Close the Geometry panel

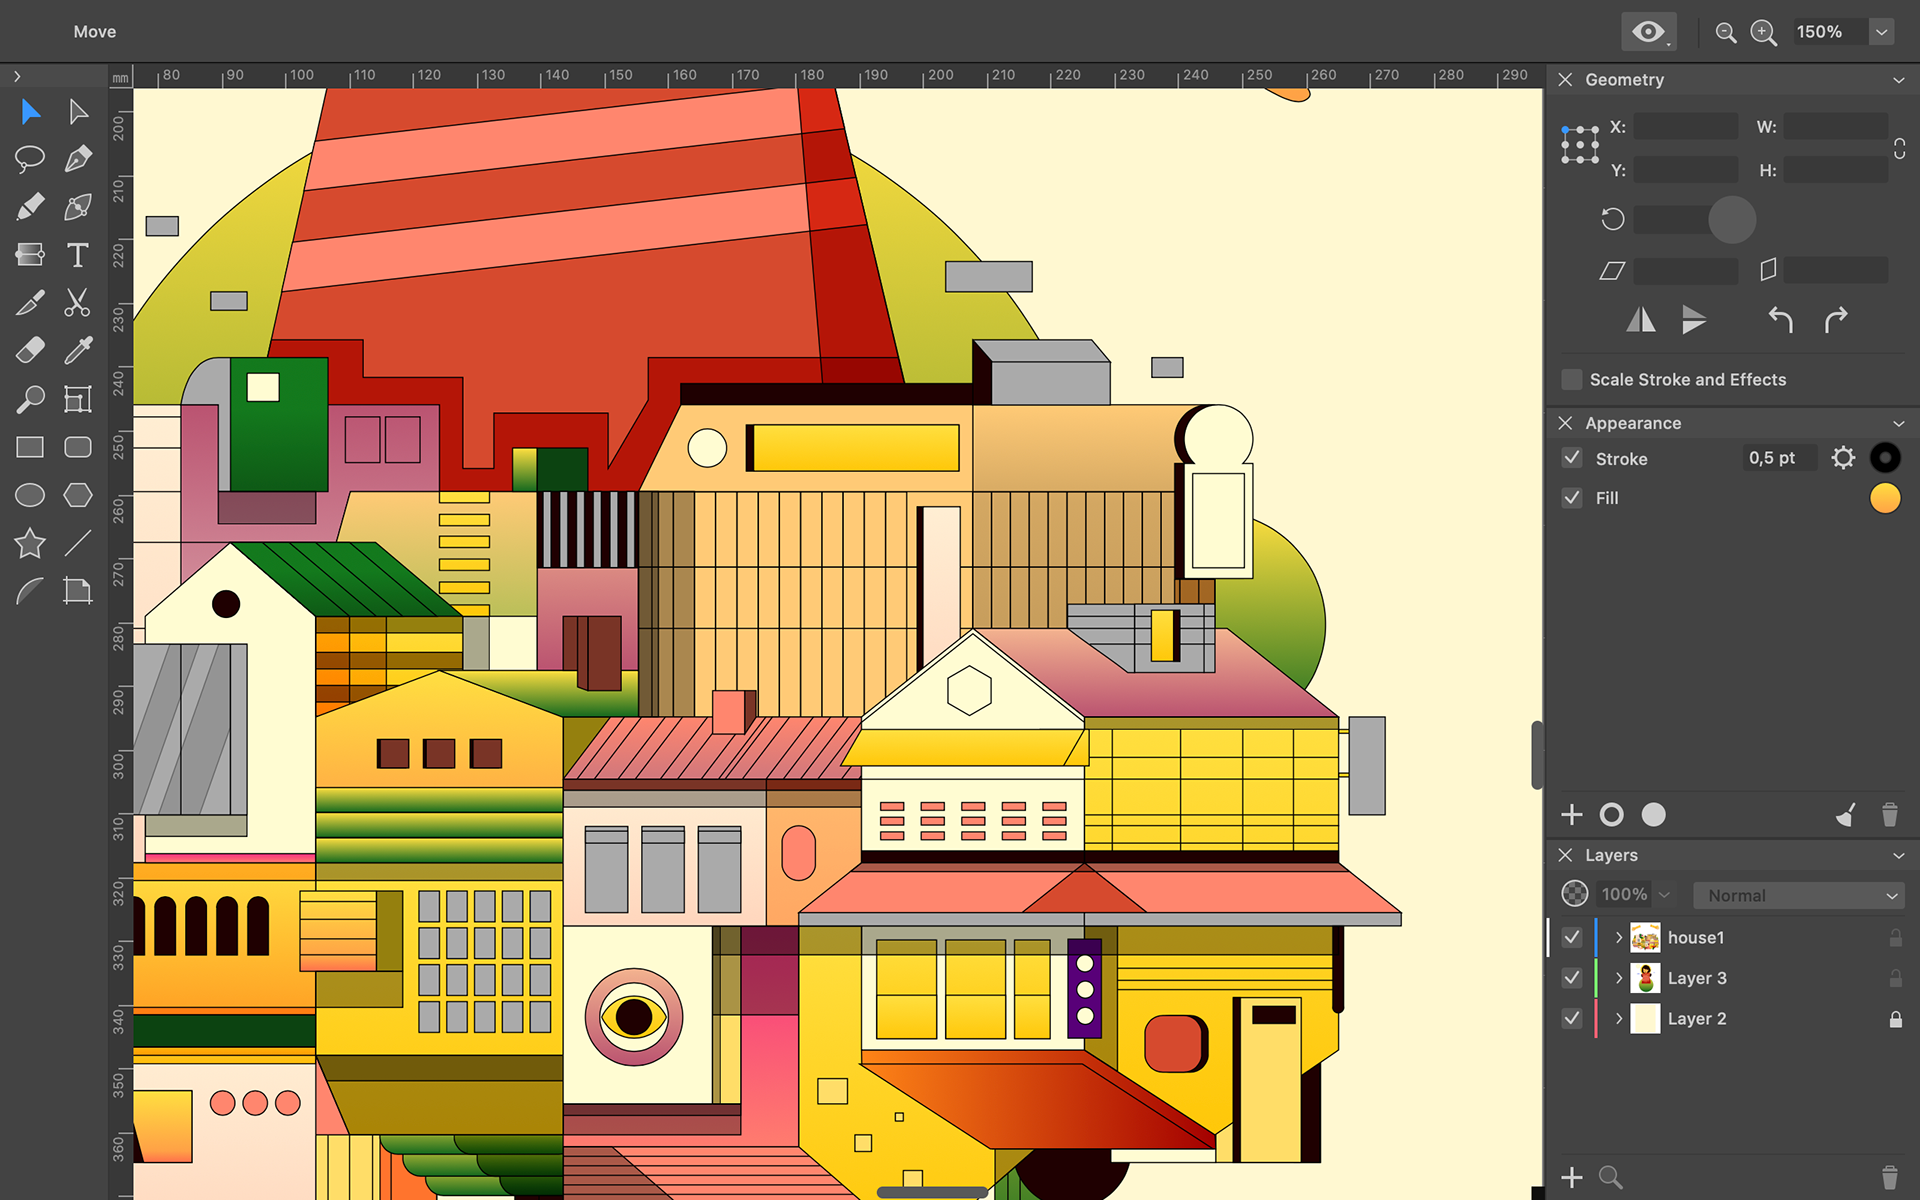tap(1565, 80)
